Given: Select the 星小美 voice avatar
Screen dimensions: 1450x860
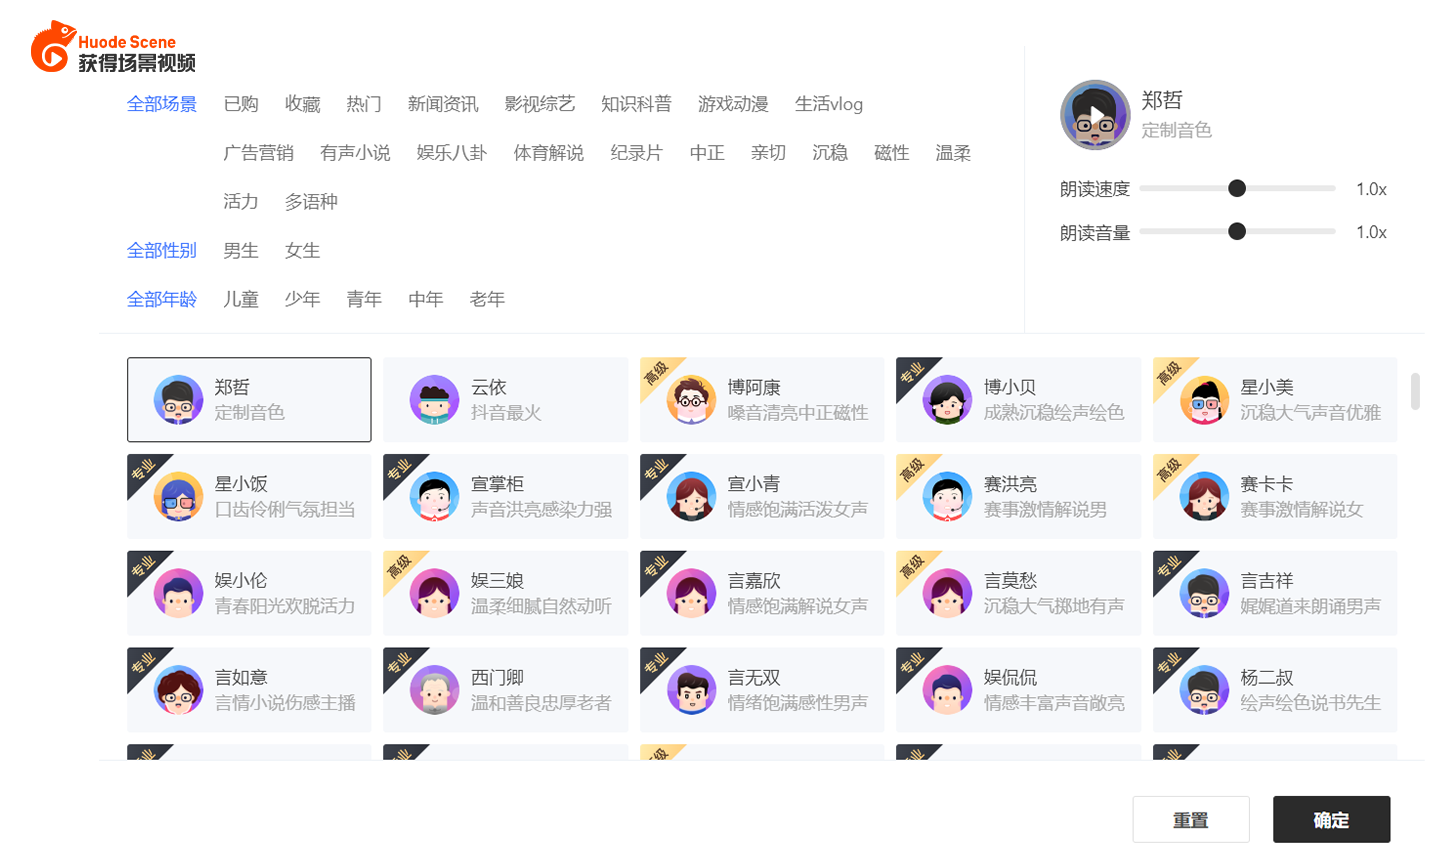Looking at the screenshot, I should 1204,400.
